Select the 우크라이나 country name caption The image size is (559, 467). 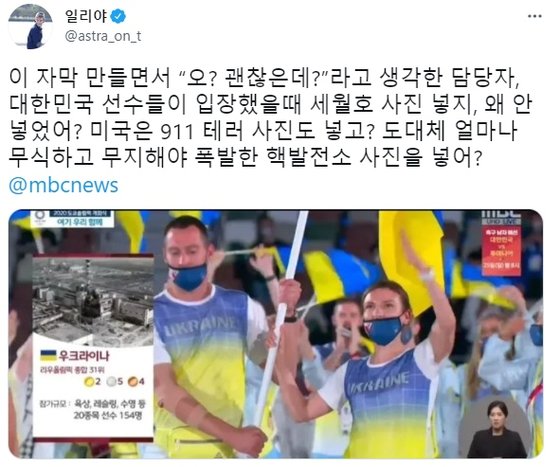(84, 355)
